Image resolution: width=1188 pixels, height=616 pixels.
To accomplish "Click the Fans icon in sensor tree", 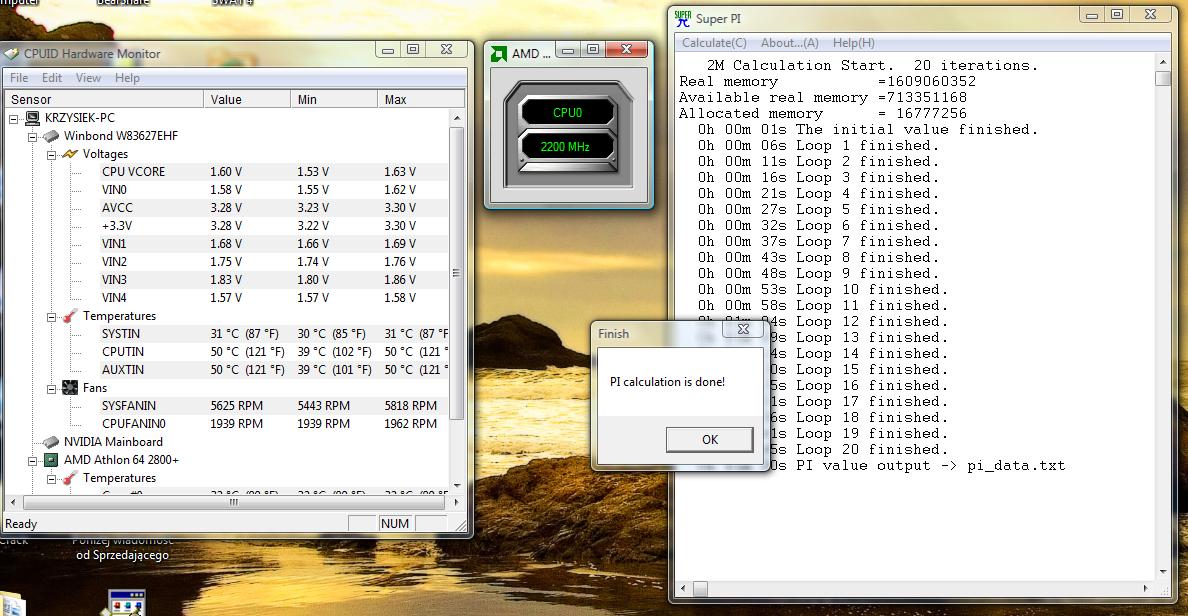I will pyautogui.click(x=69, y=388).
